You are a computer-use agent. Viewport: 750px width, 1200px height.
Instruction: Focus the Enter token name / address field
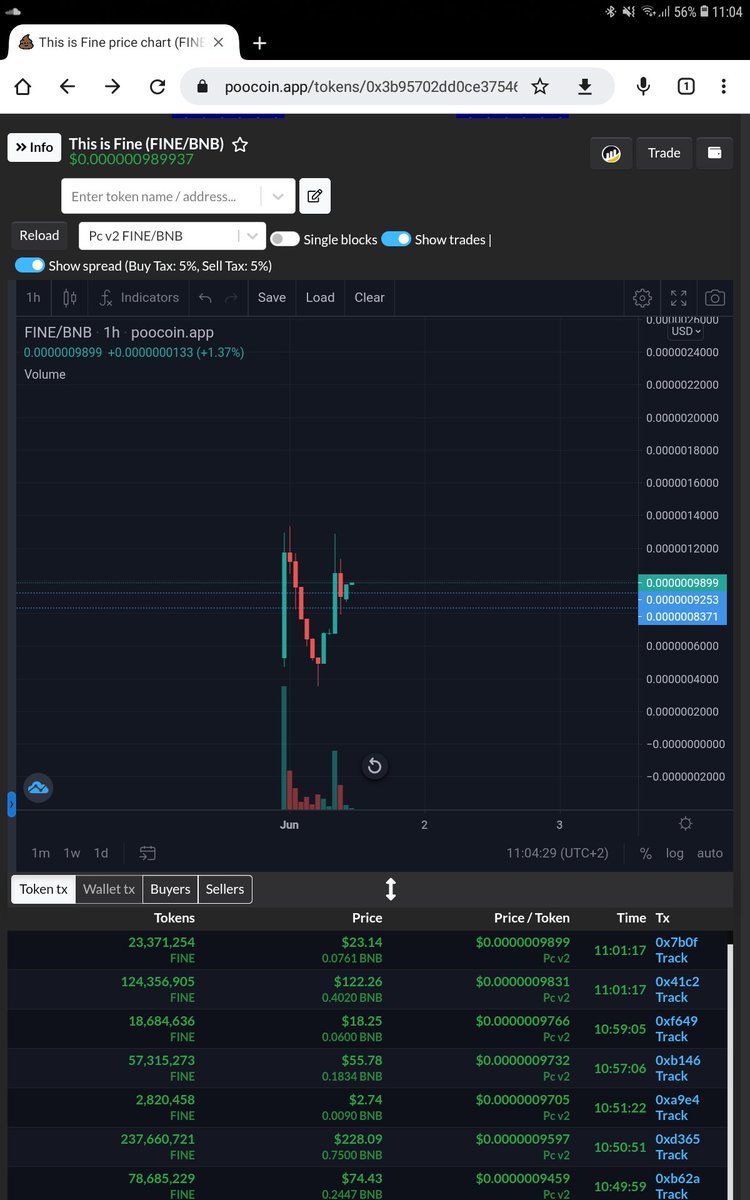tap(162, 196)
